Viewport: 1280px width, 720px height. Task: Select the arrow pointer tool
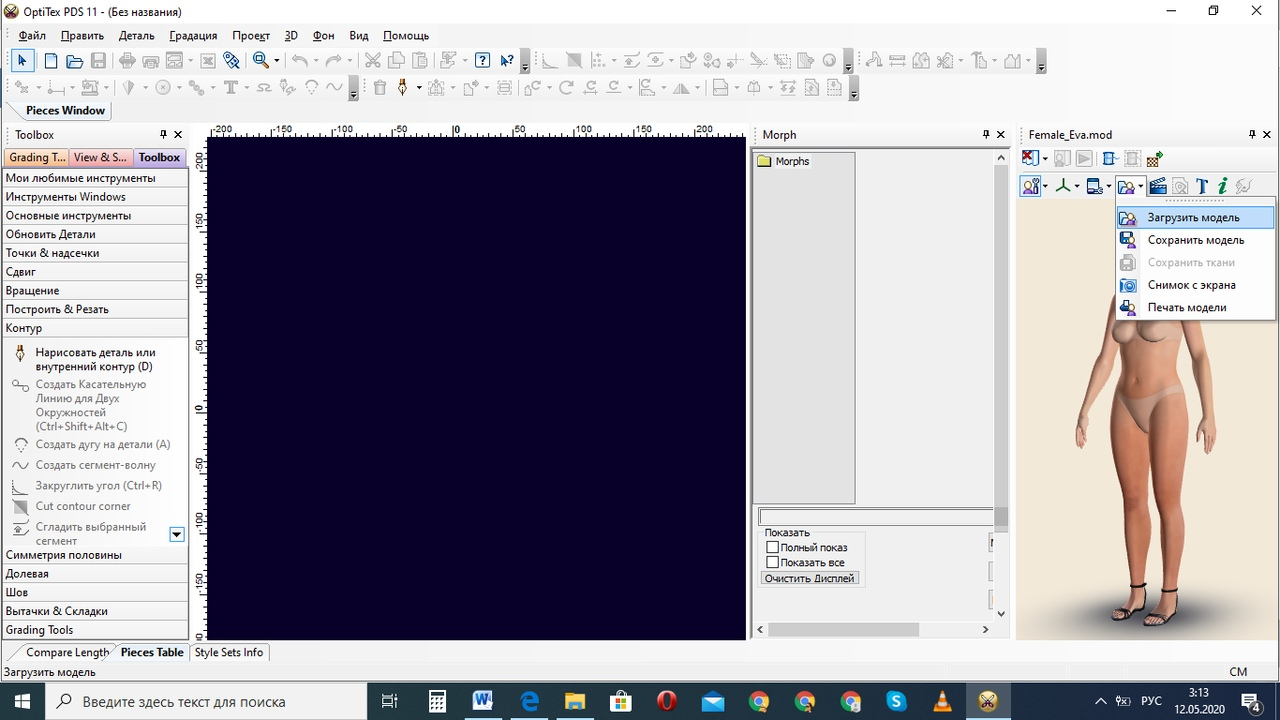(22, 61)
